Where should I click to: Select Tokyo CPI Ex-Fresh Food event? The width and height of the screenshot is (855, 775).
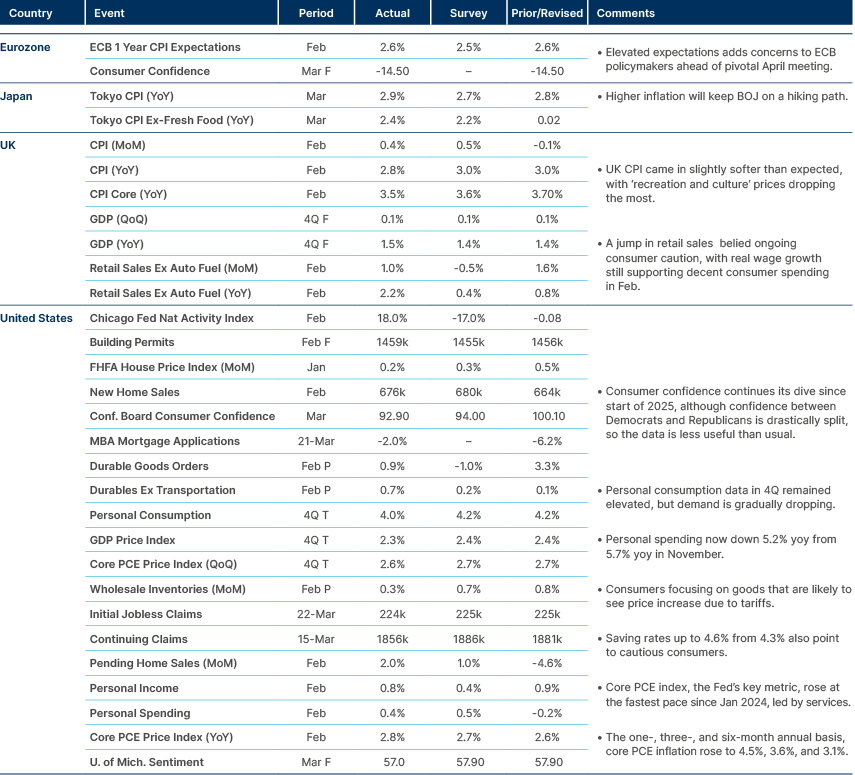click(172, 121)
